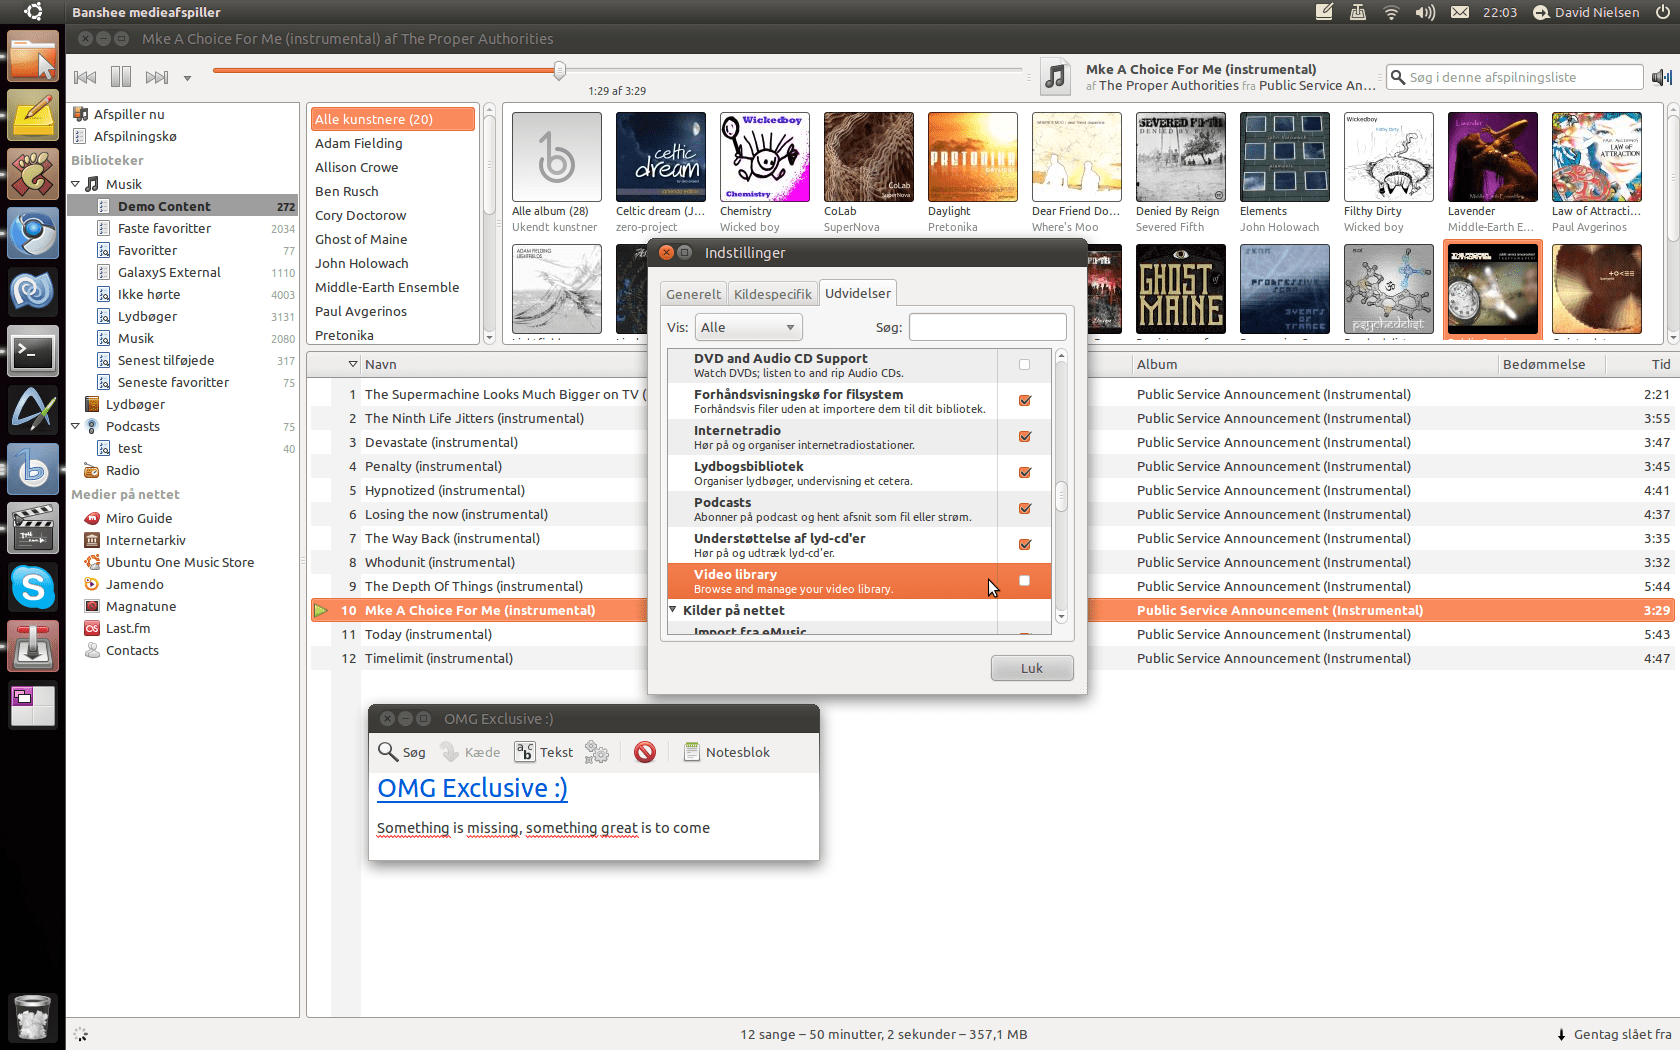Open Notesblok in the note toolbar
Image resolution: width=1680 pixels, height=1050 pixels.
click(x=727, y=752)
